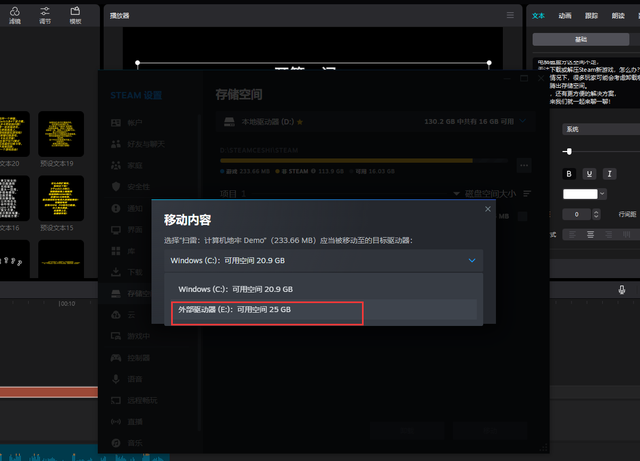The height and width of the screenshot is (461, 640).
Task: Click the D: drive storage usage bar
Action: (x=364, y=161)
